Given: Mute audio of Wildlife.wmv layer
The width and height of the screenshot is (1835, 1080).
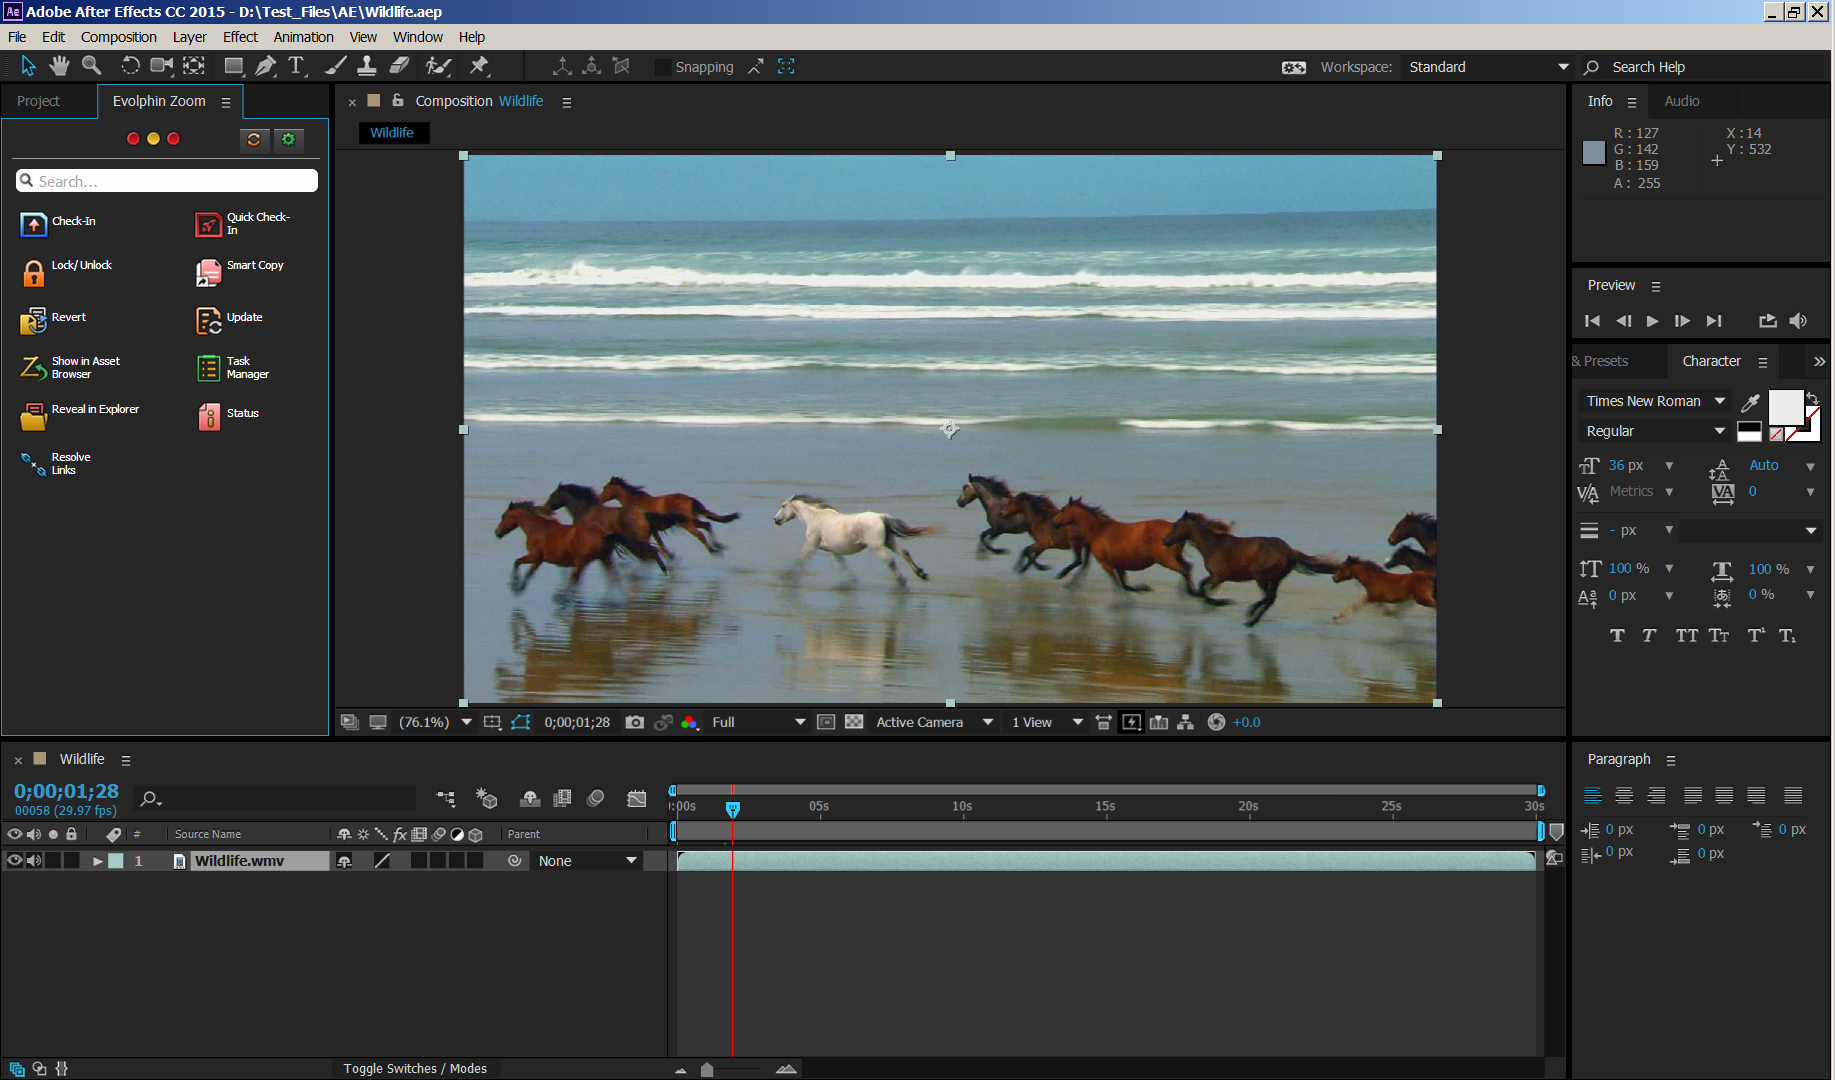Looking at the screenshot, I should [x=34, y=861].
